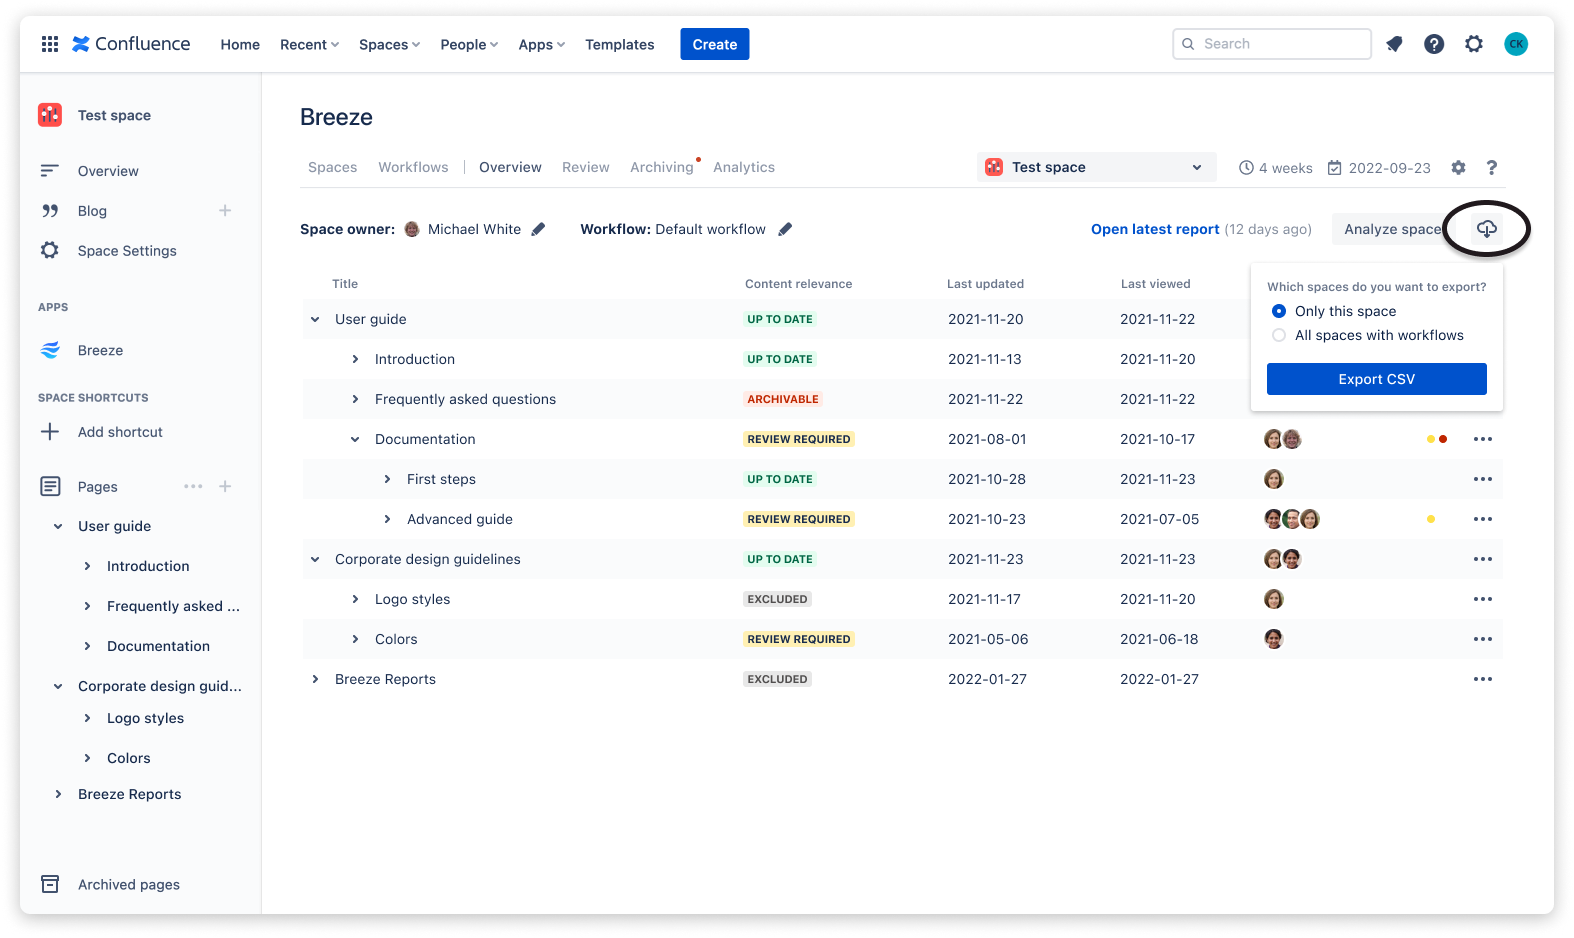
Task: Open the Archived pages icon
Action: 50,884
